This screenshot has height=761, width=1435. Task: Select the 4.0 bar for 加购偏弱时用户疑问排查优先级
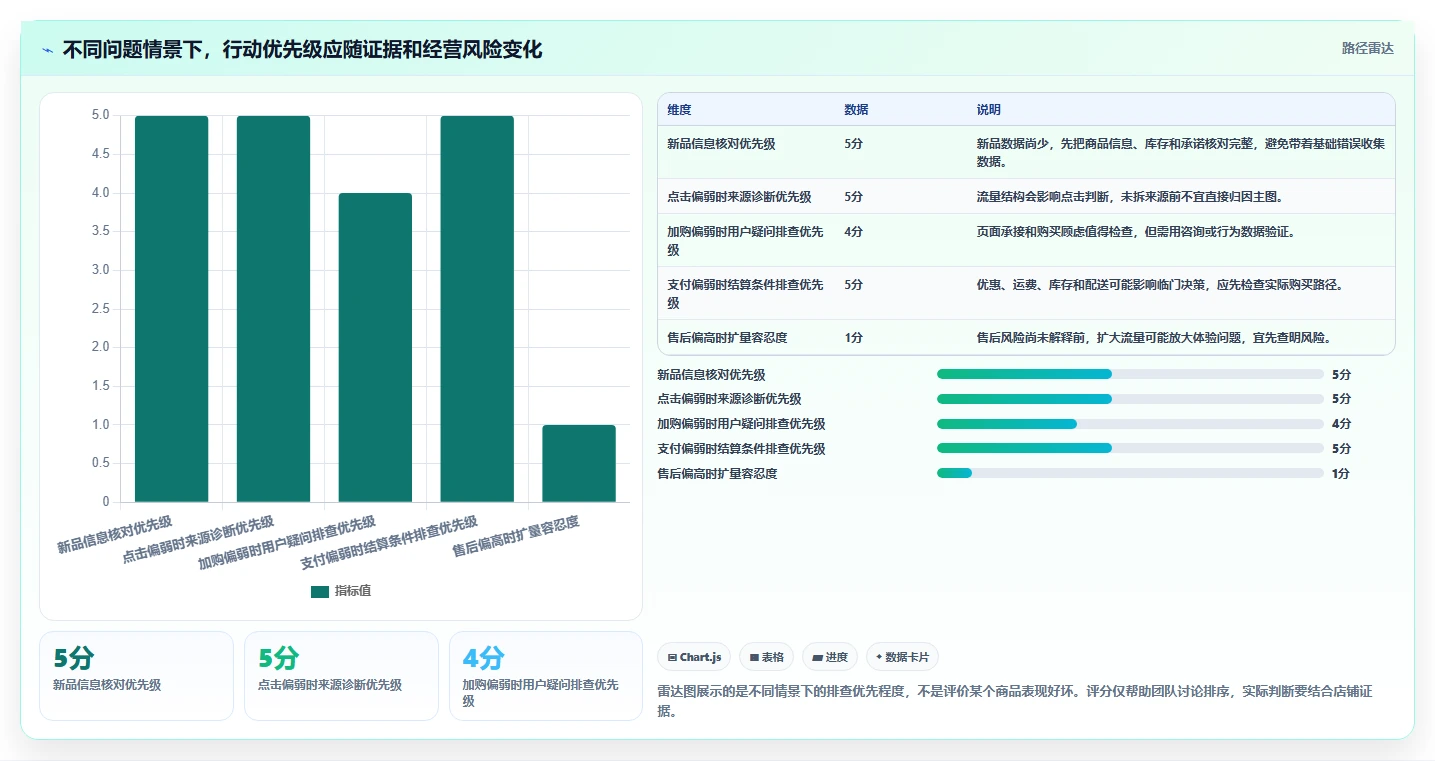pos(375,347)
